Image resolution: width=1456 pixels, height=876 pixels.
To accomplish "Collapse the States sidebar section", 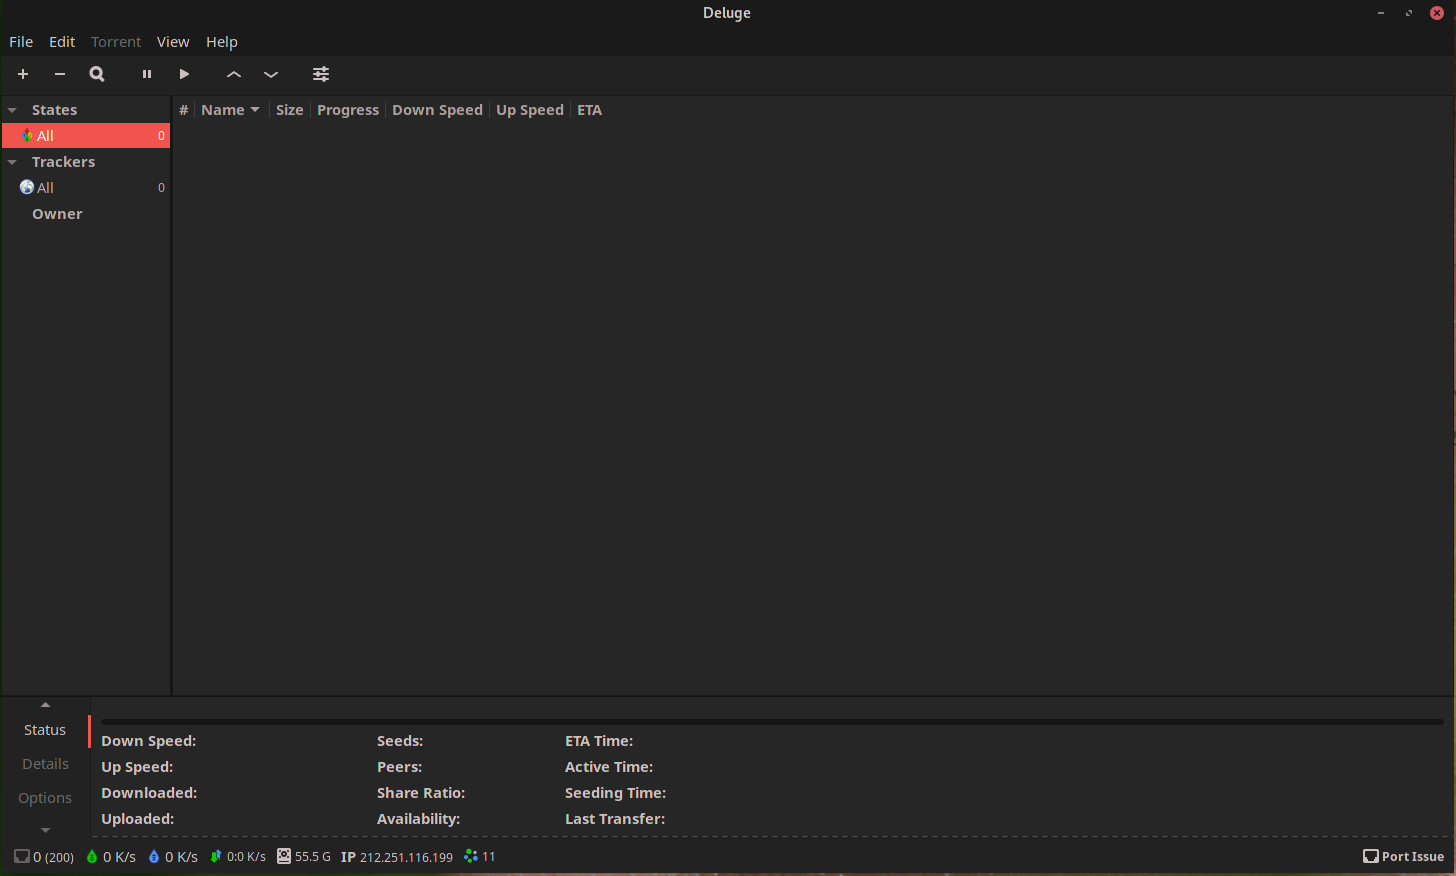I will [x=13, y=110].
